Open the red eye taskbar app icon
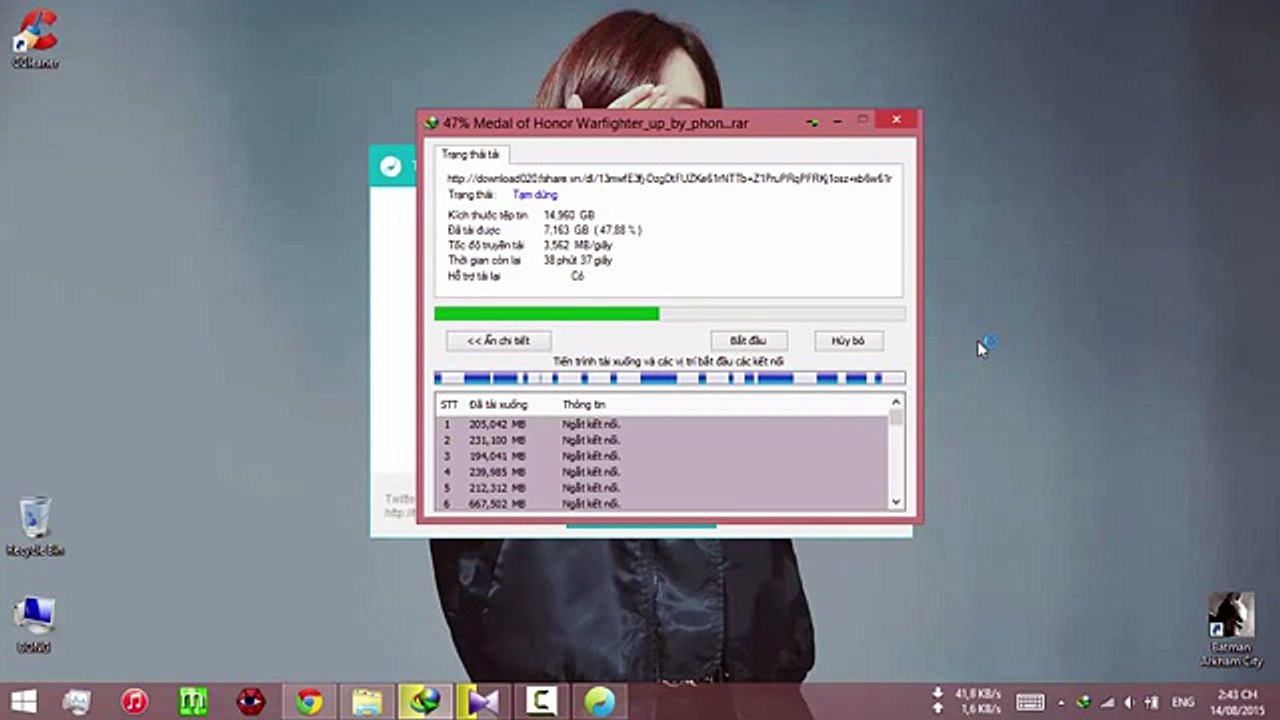 click(x=251, y=701)
